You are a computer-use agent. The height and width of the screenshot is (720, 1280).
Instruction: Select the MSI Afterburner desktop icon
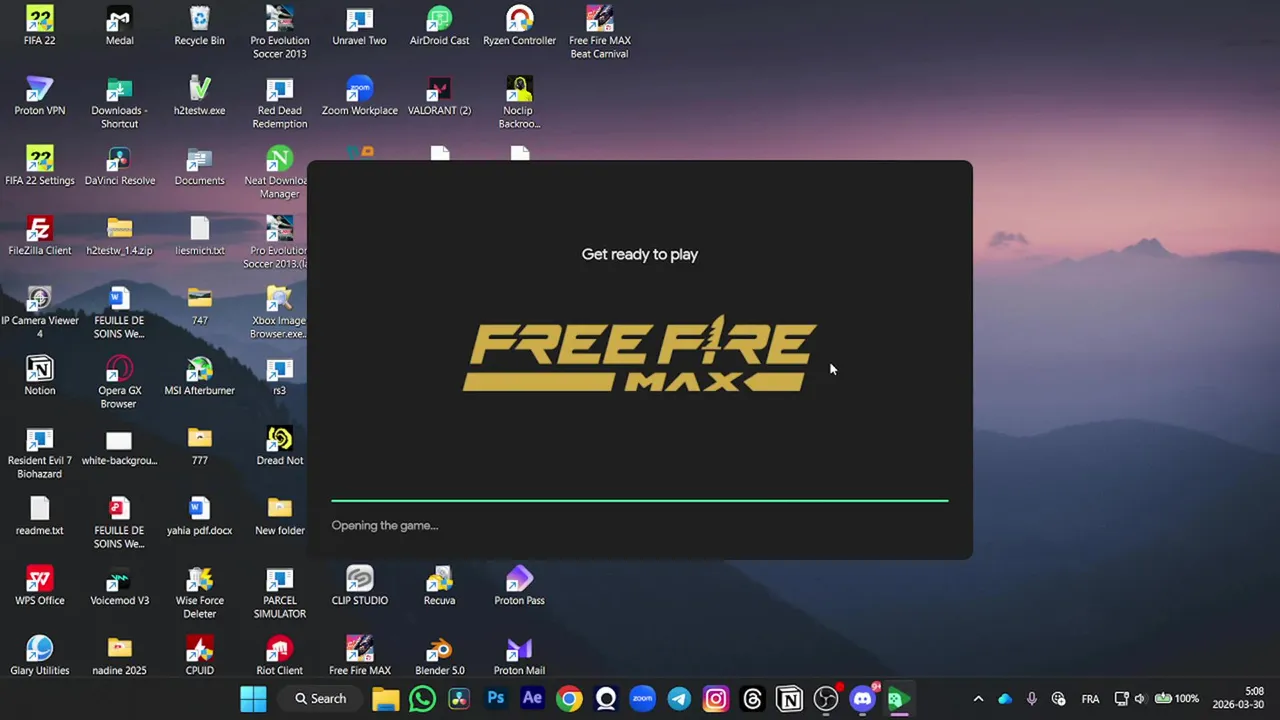point(199,376)
